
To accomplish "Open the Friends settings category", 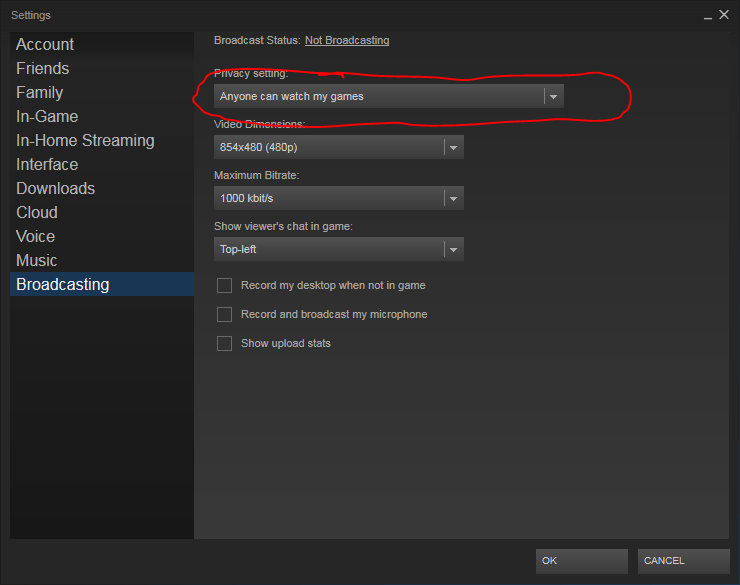I will click(101, 68).
